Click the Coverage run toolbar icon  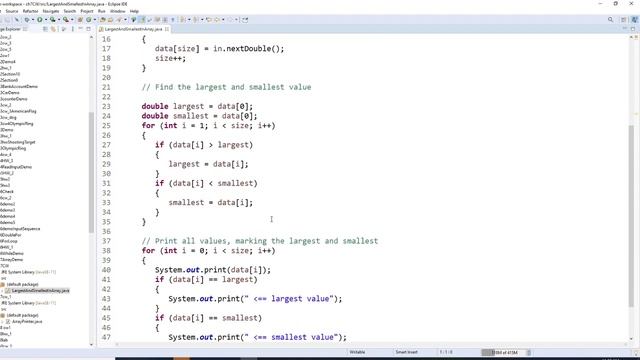tap(52, 20)
